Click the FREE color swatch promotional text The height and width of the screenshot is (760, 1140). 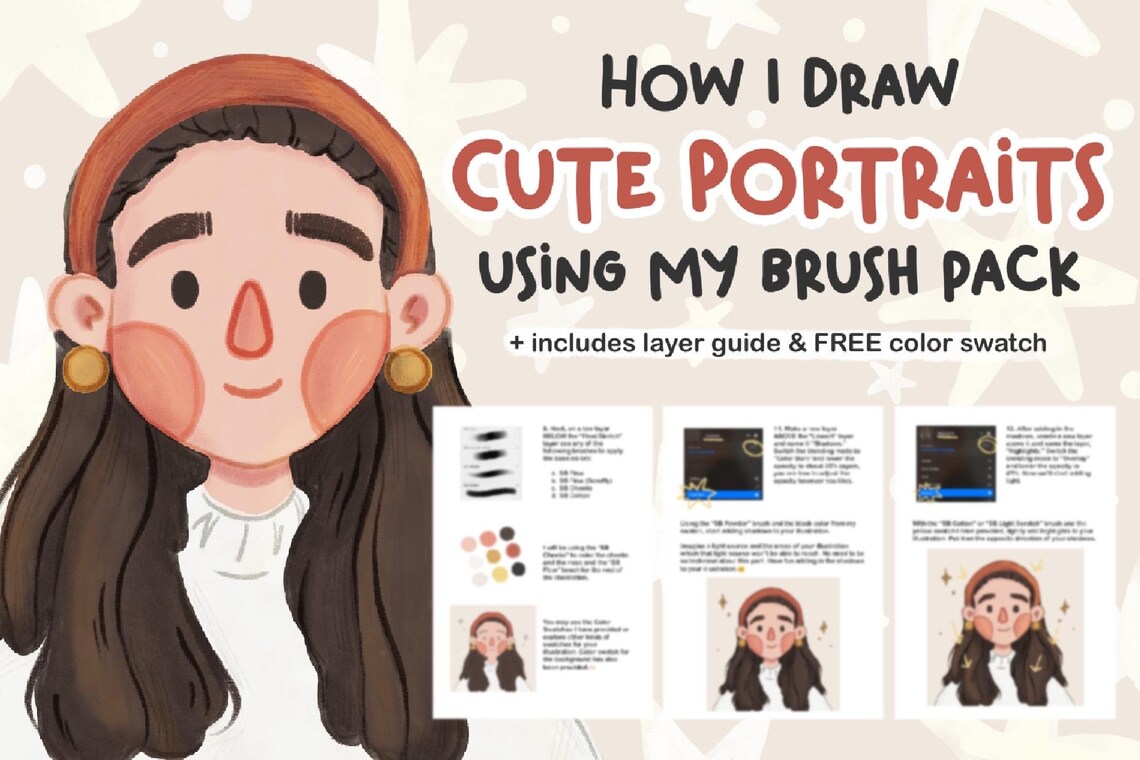pos(930,343)
